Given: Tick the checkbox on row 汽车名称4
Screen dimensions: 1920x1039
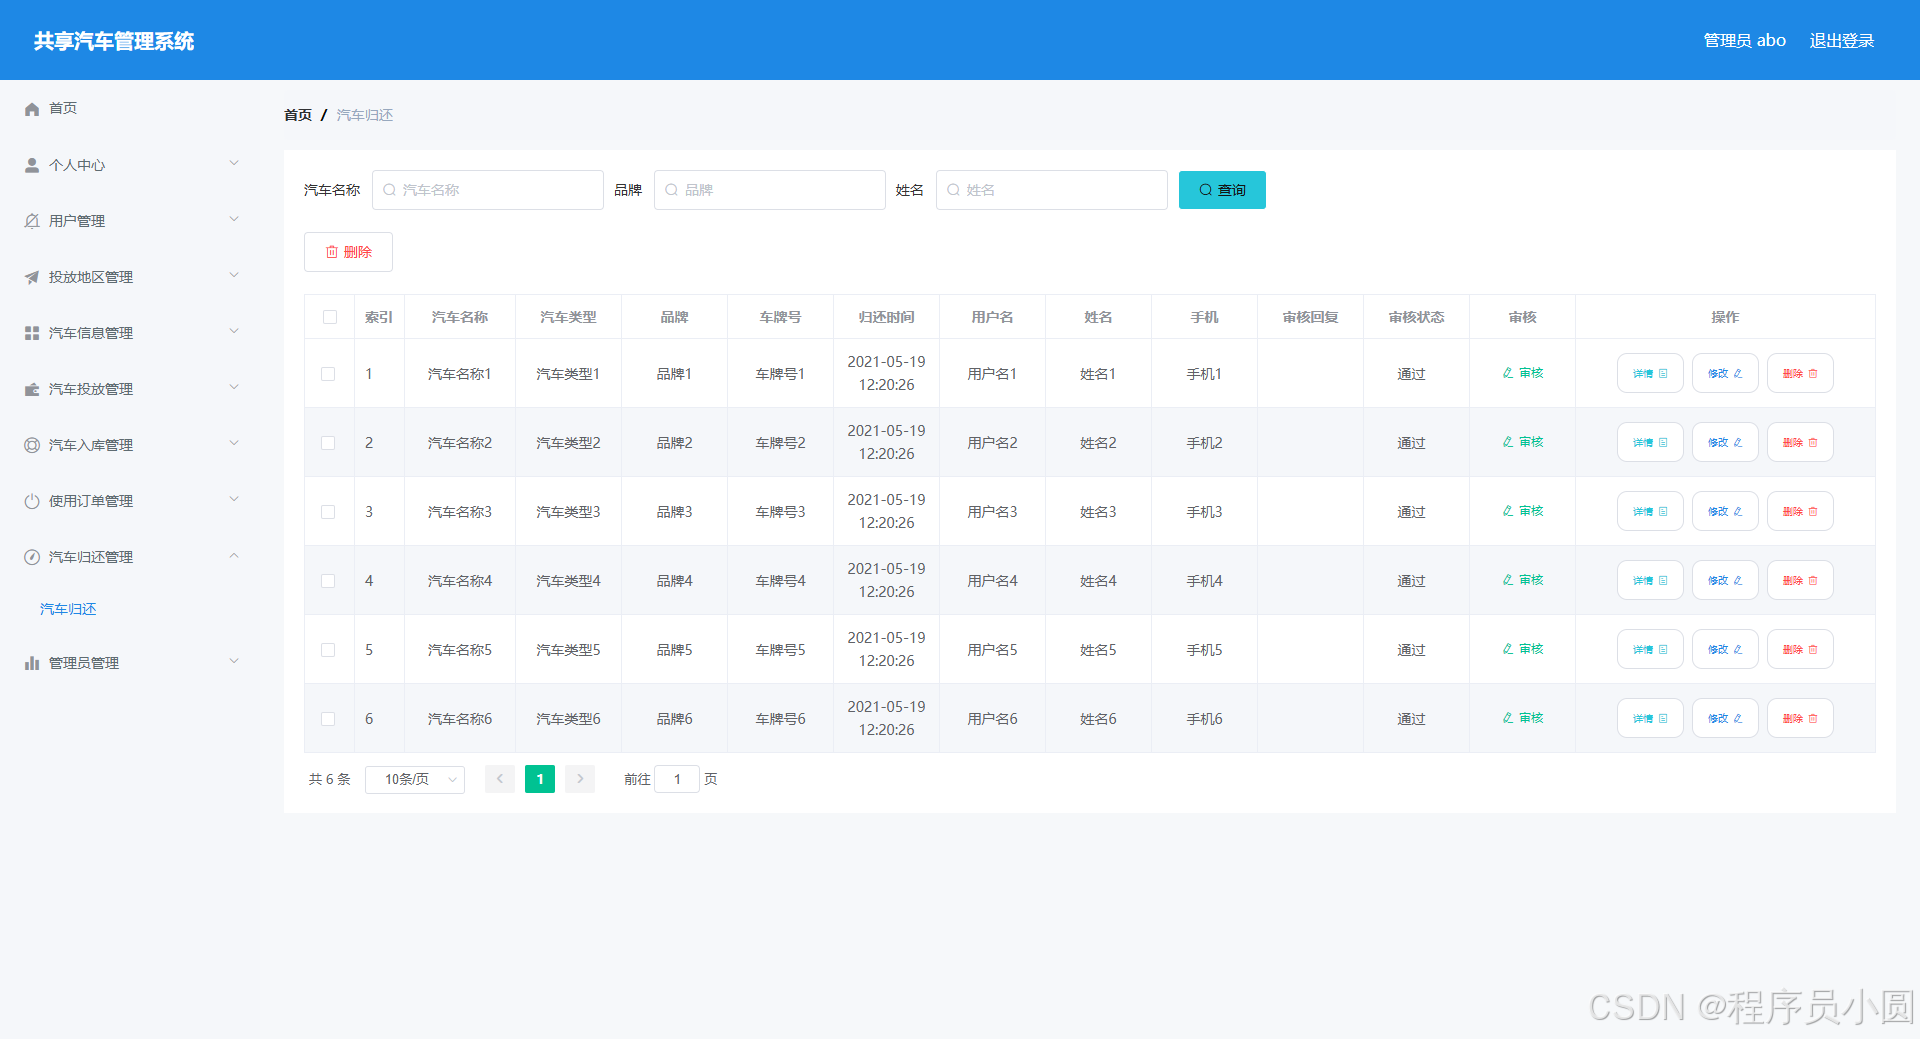Looking at the screenshot, I should tap(328, 580).
